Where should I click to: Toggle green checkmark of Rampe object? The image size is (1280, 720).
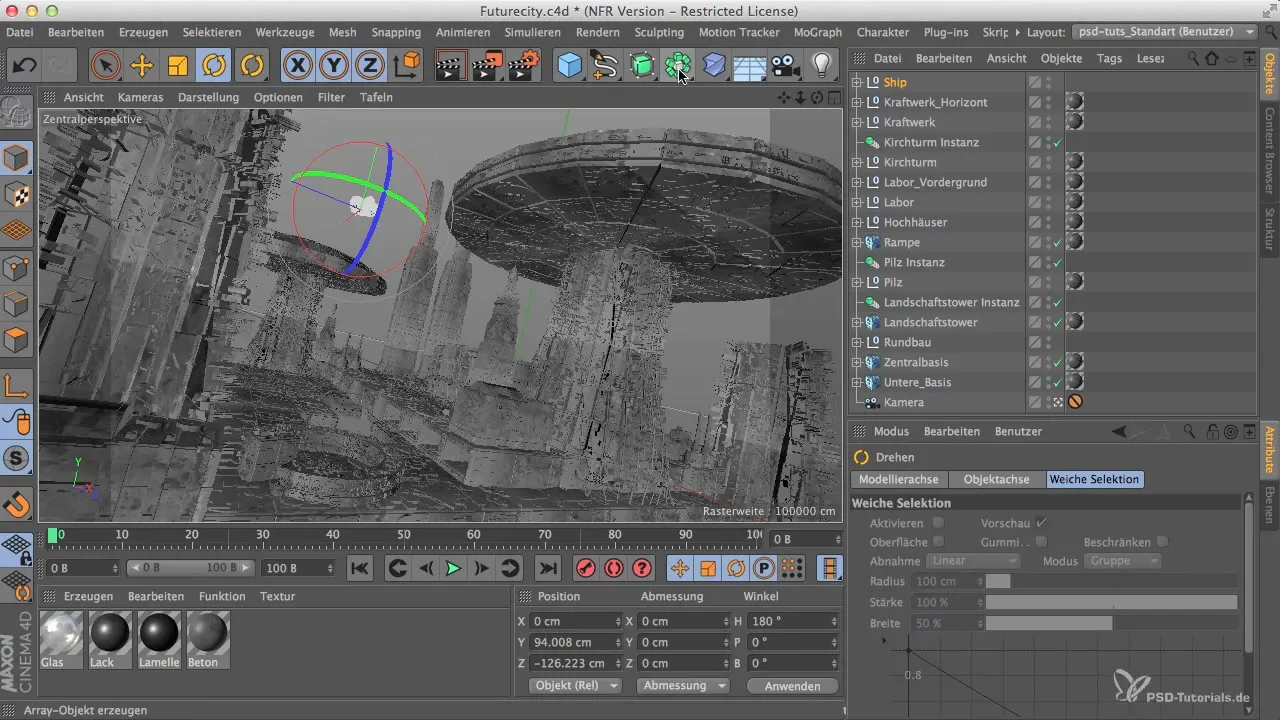click(x=1057, y=242)
